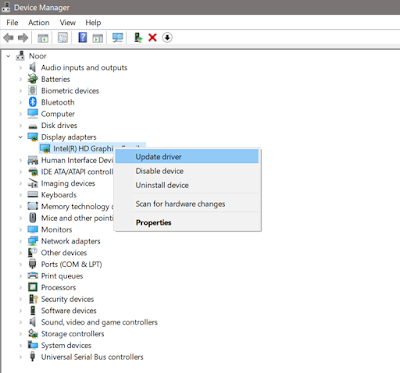Click the Storage controllers icon
The height and width of the screenshot is (373, 400).
coord(33,333)
